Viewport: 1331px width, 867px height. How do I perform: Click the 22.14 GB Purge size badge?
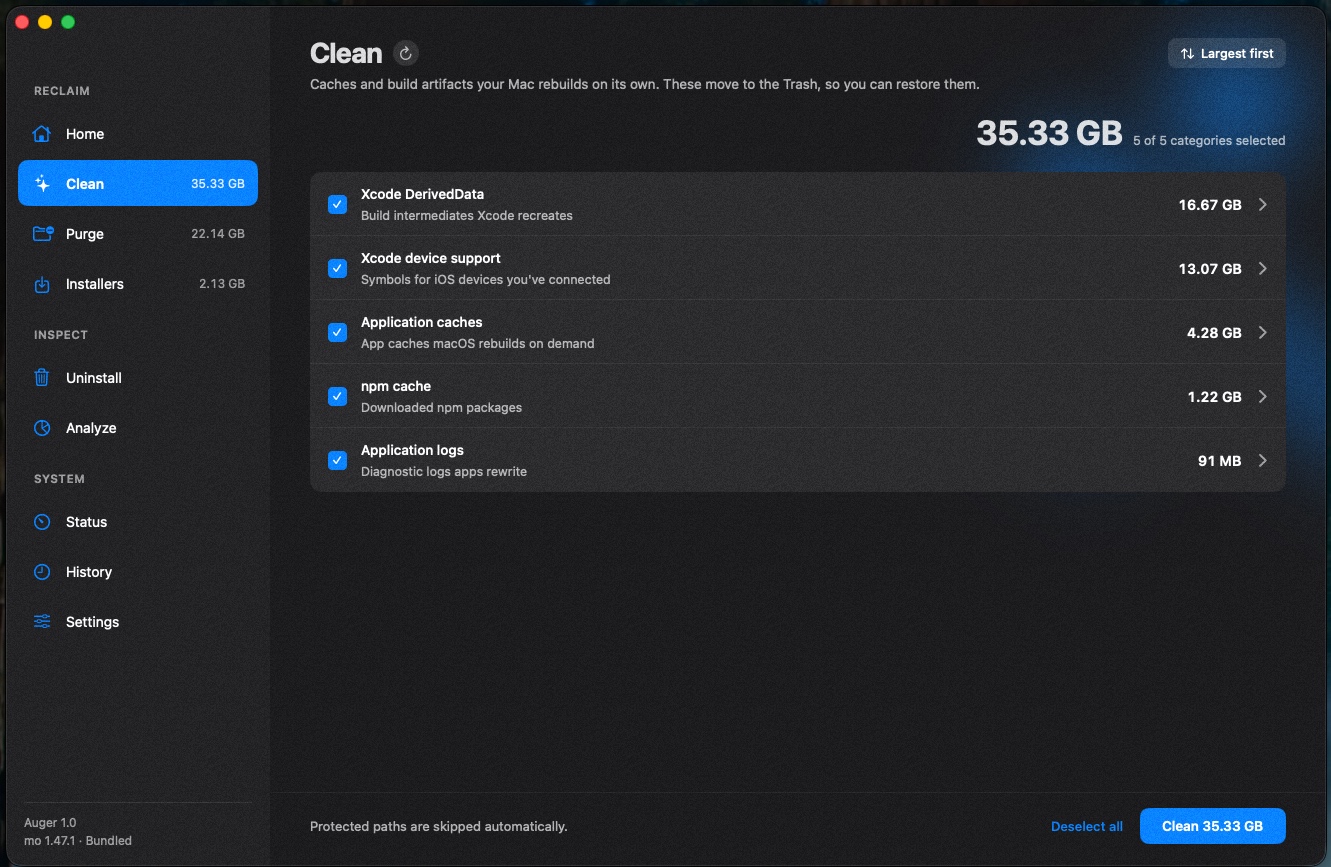[218, 234]
